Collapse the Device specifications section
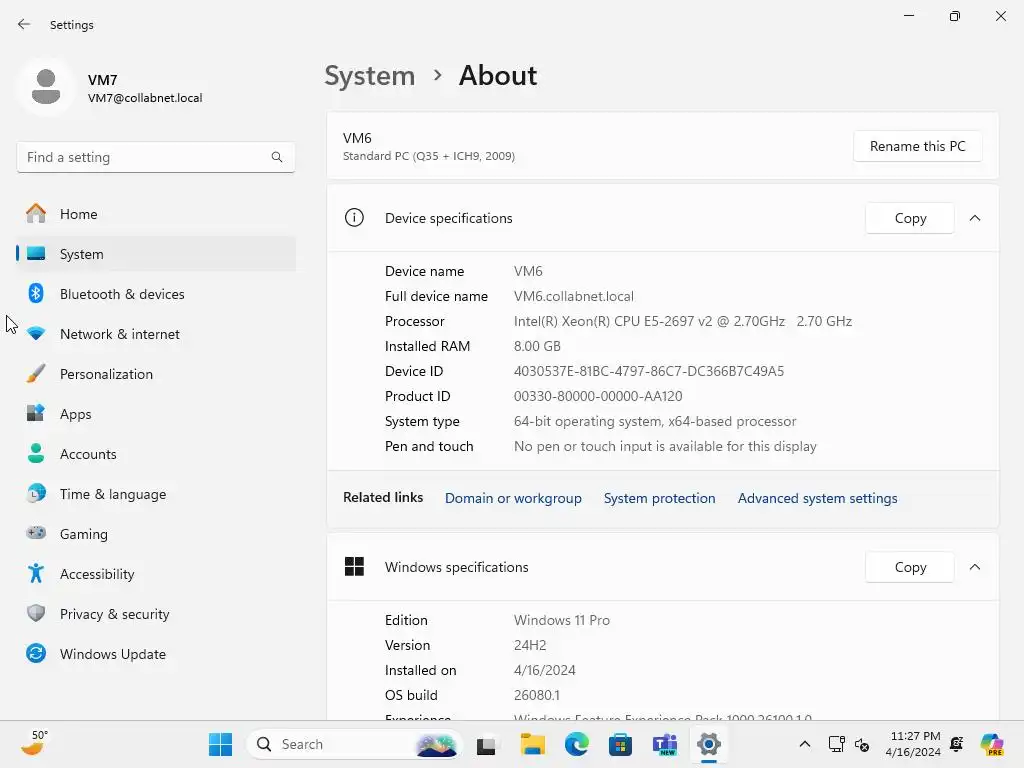Viewport: 1024px width, 768px height. (974, 218)
